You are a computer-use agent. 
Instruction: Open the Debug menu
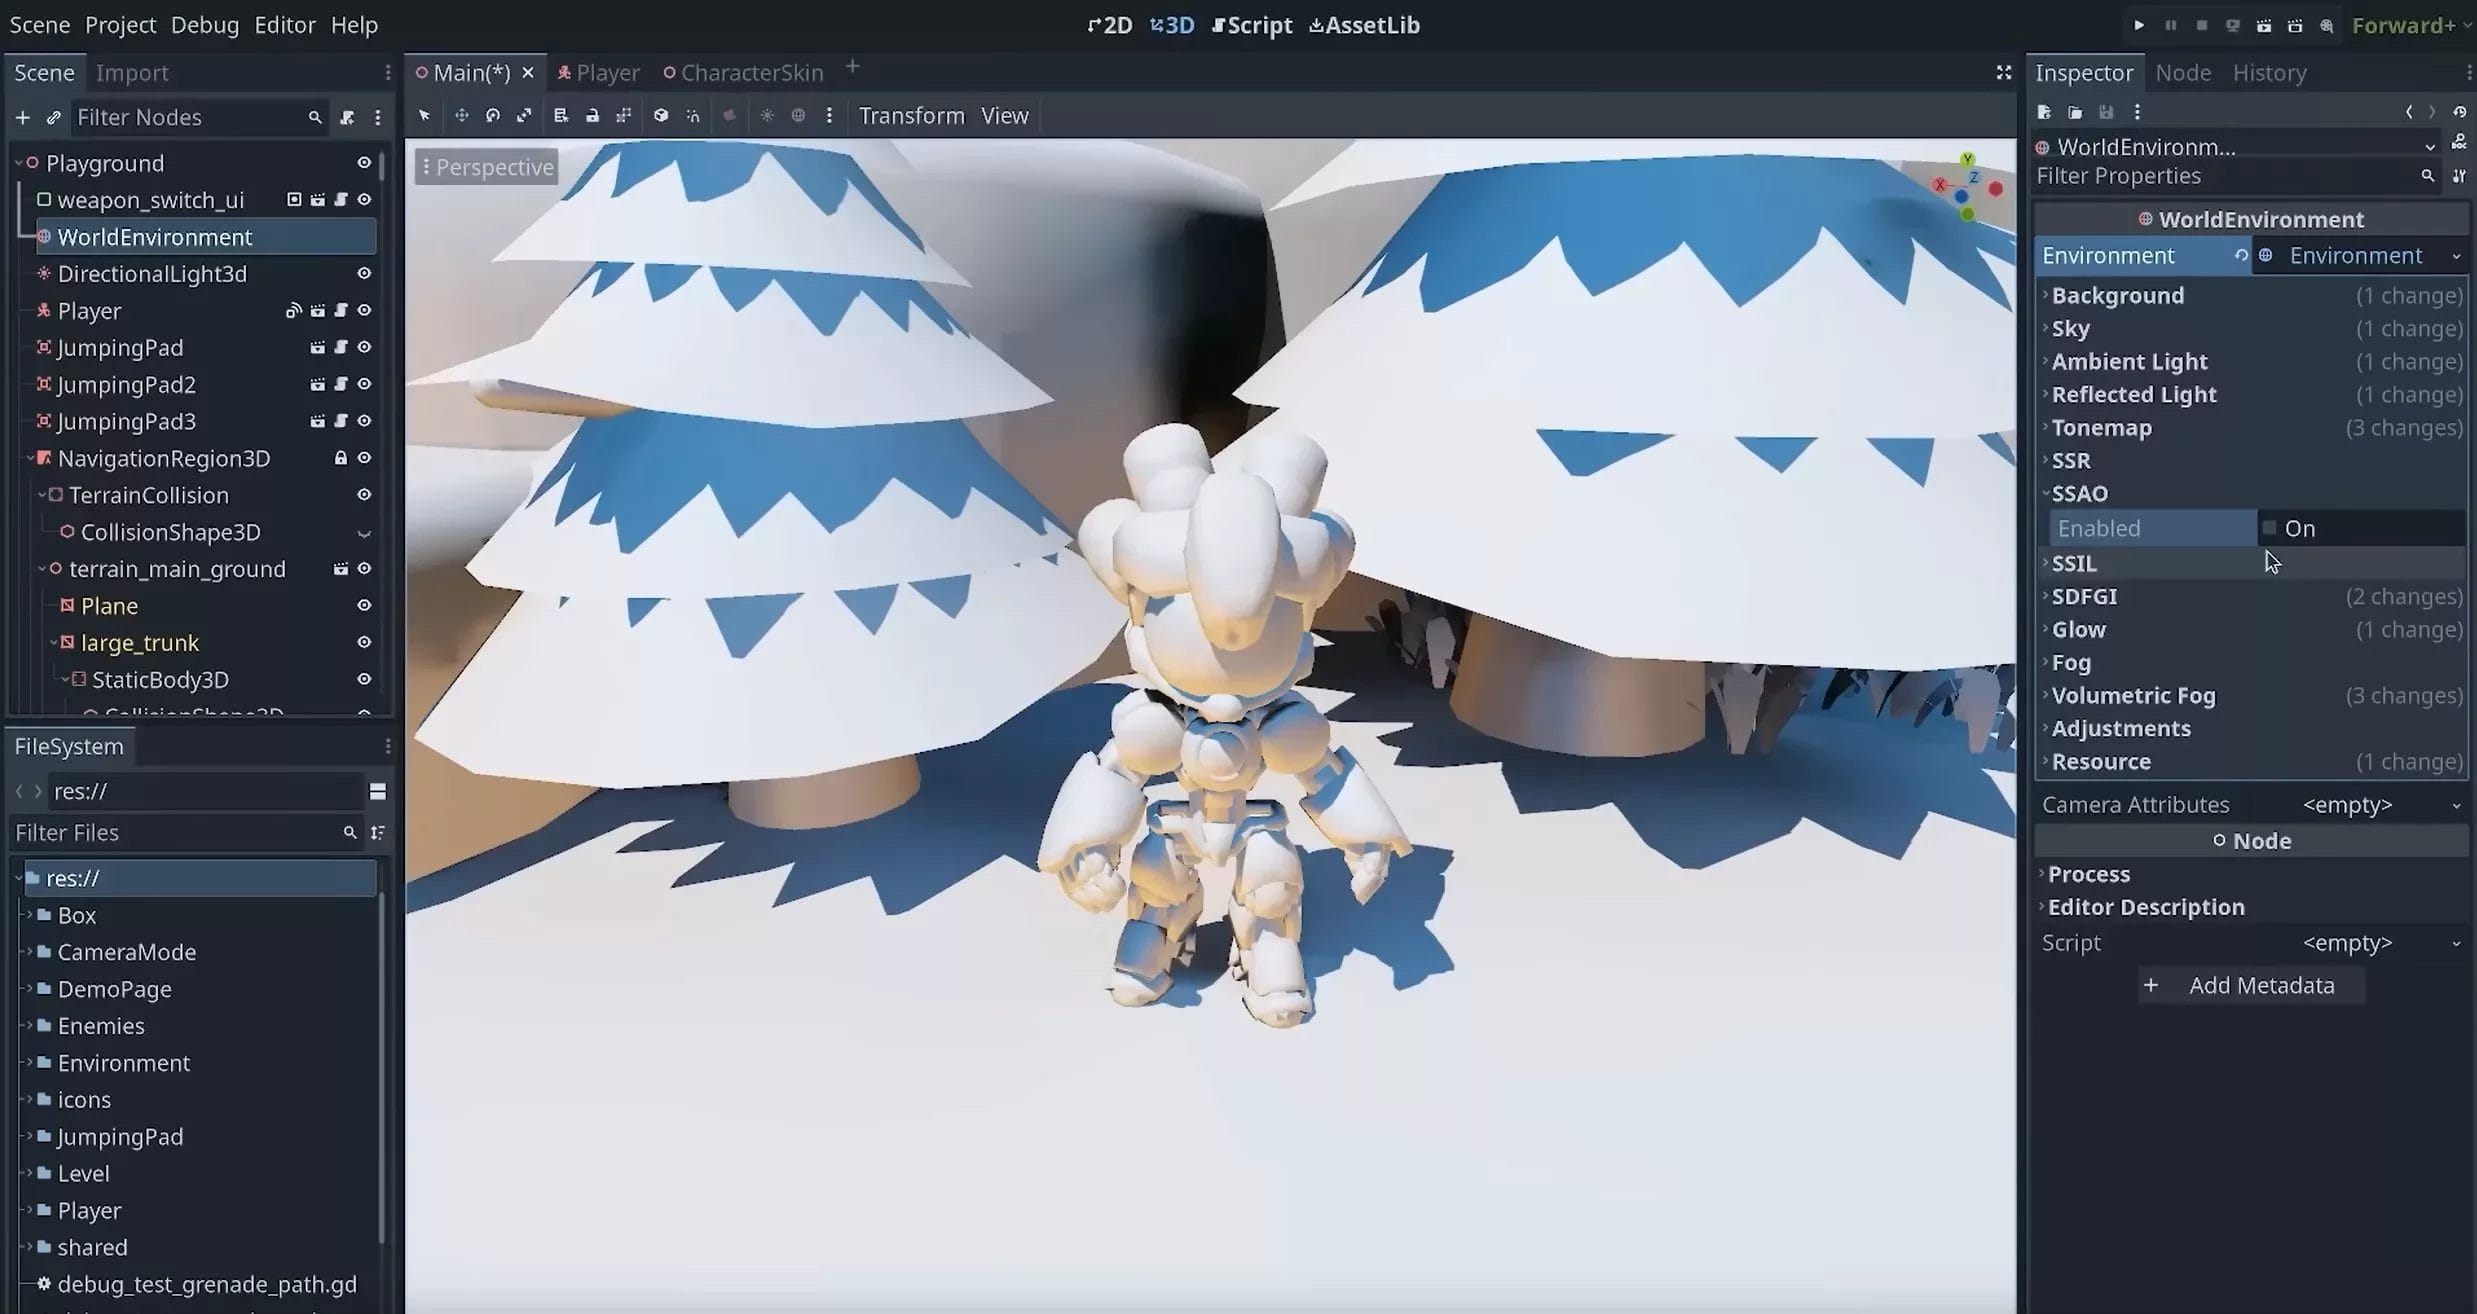click(x=204, y=24)
